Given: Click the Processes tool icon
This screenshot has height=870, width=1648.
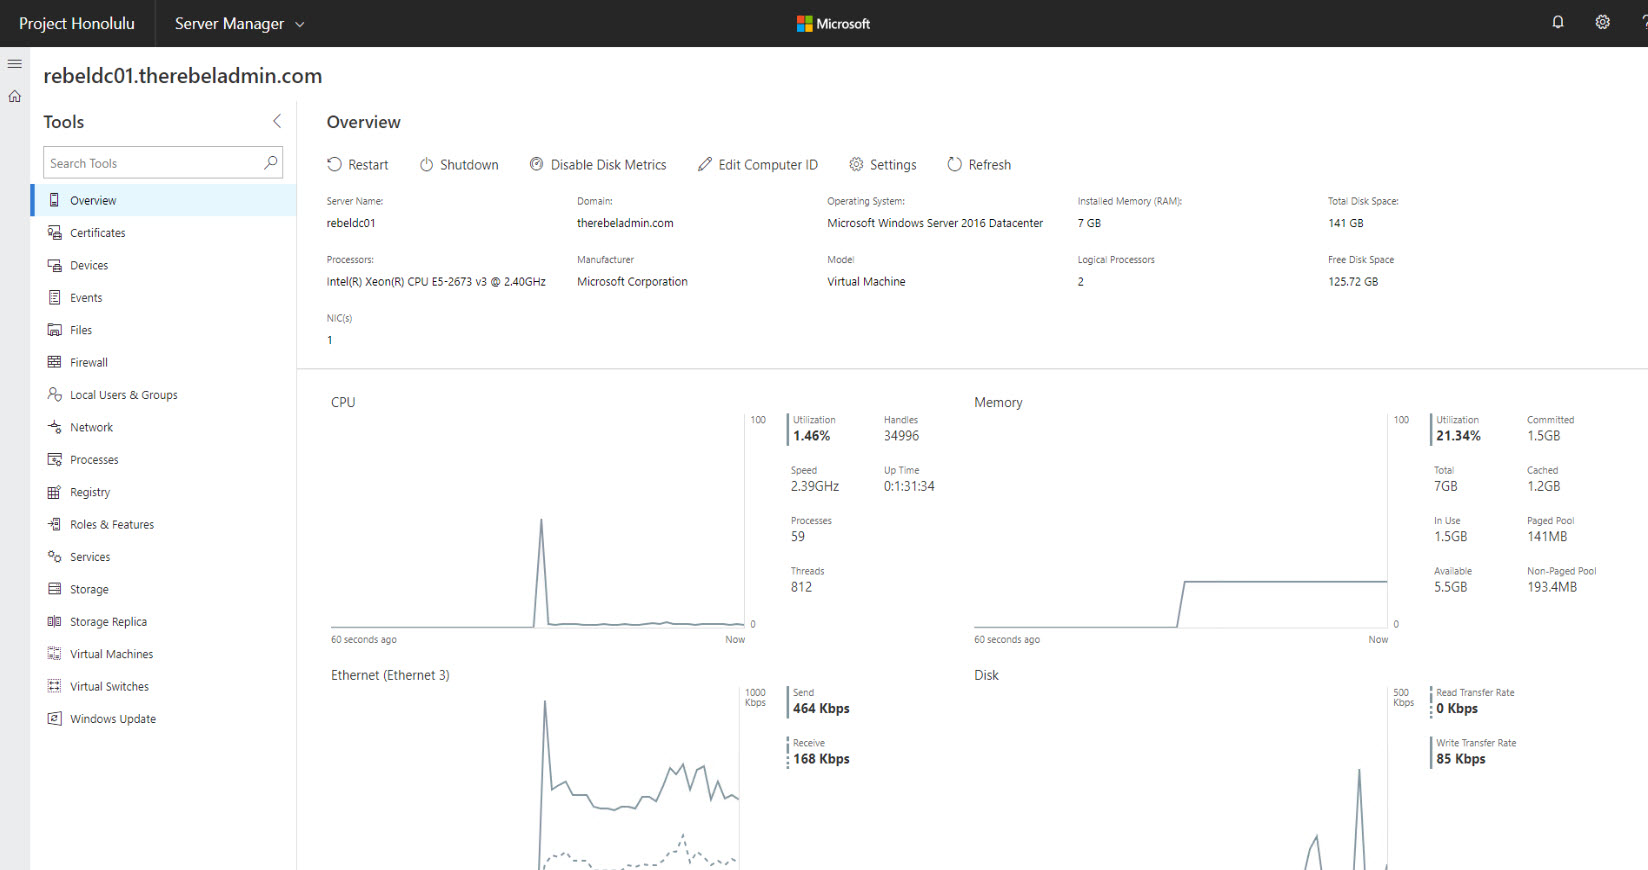Looking at the screenshot, I should [x=55, y=460].
